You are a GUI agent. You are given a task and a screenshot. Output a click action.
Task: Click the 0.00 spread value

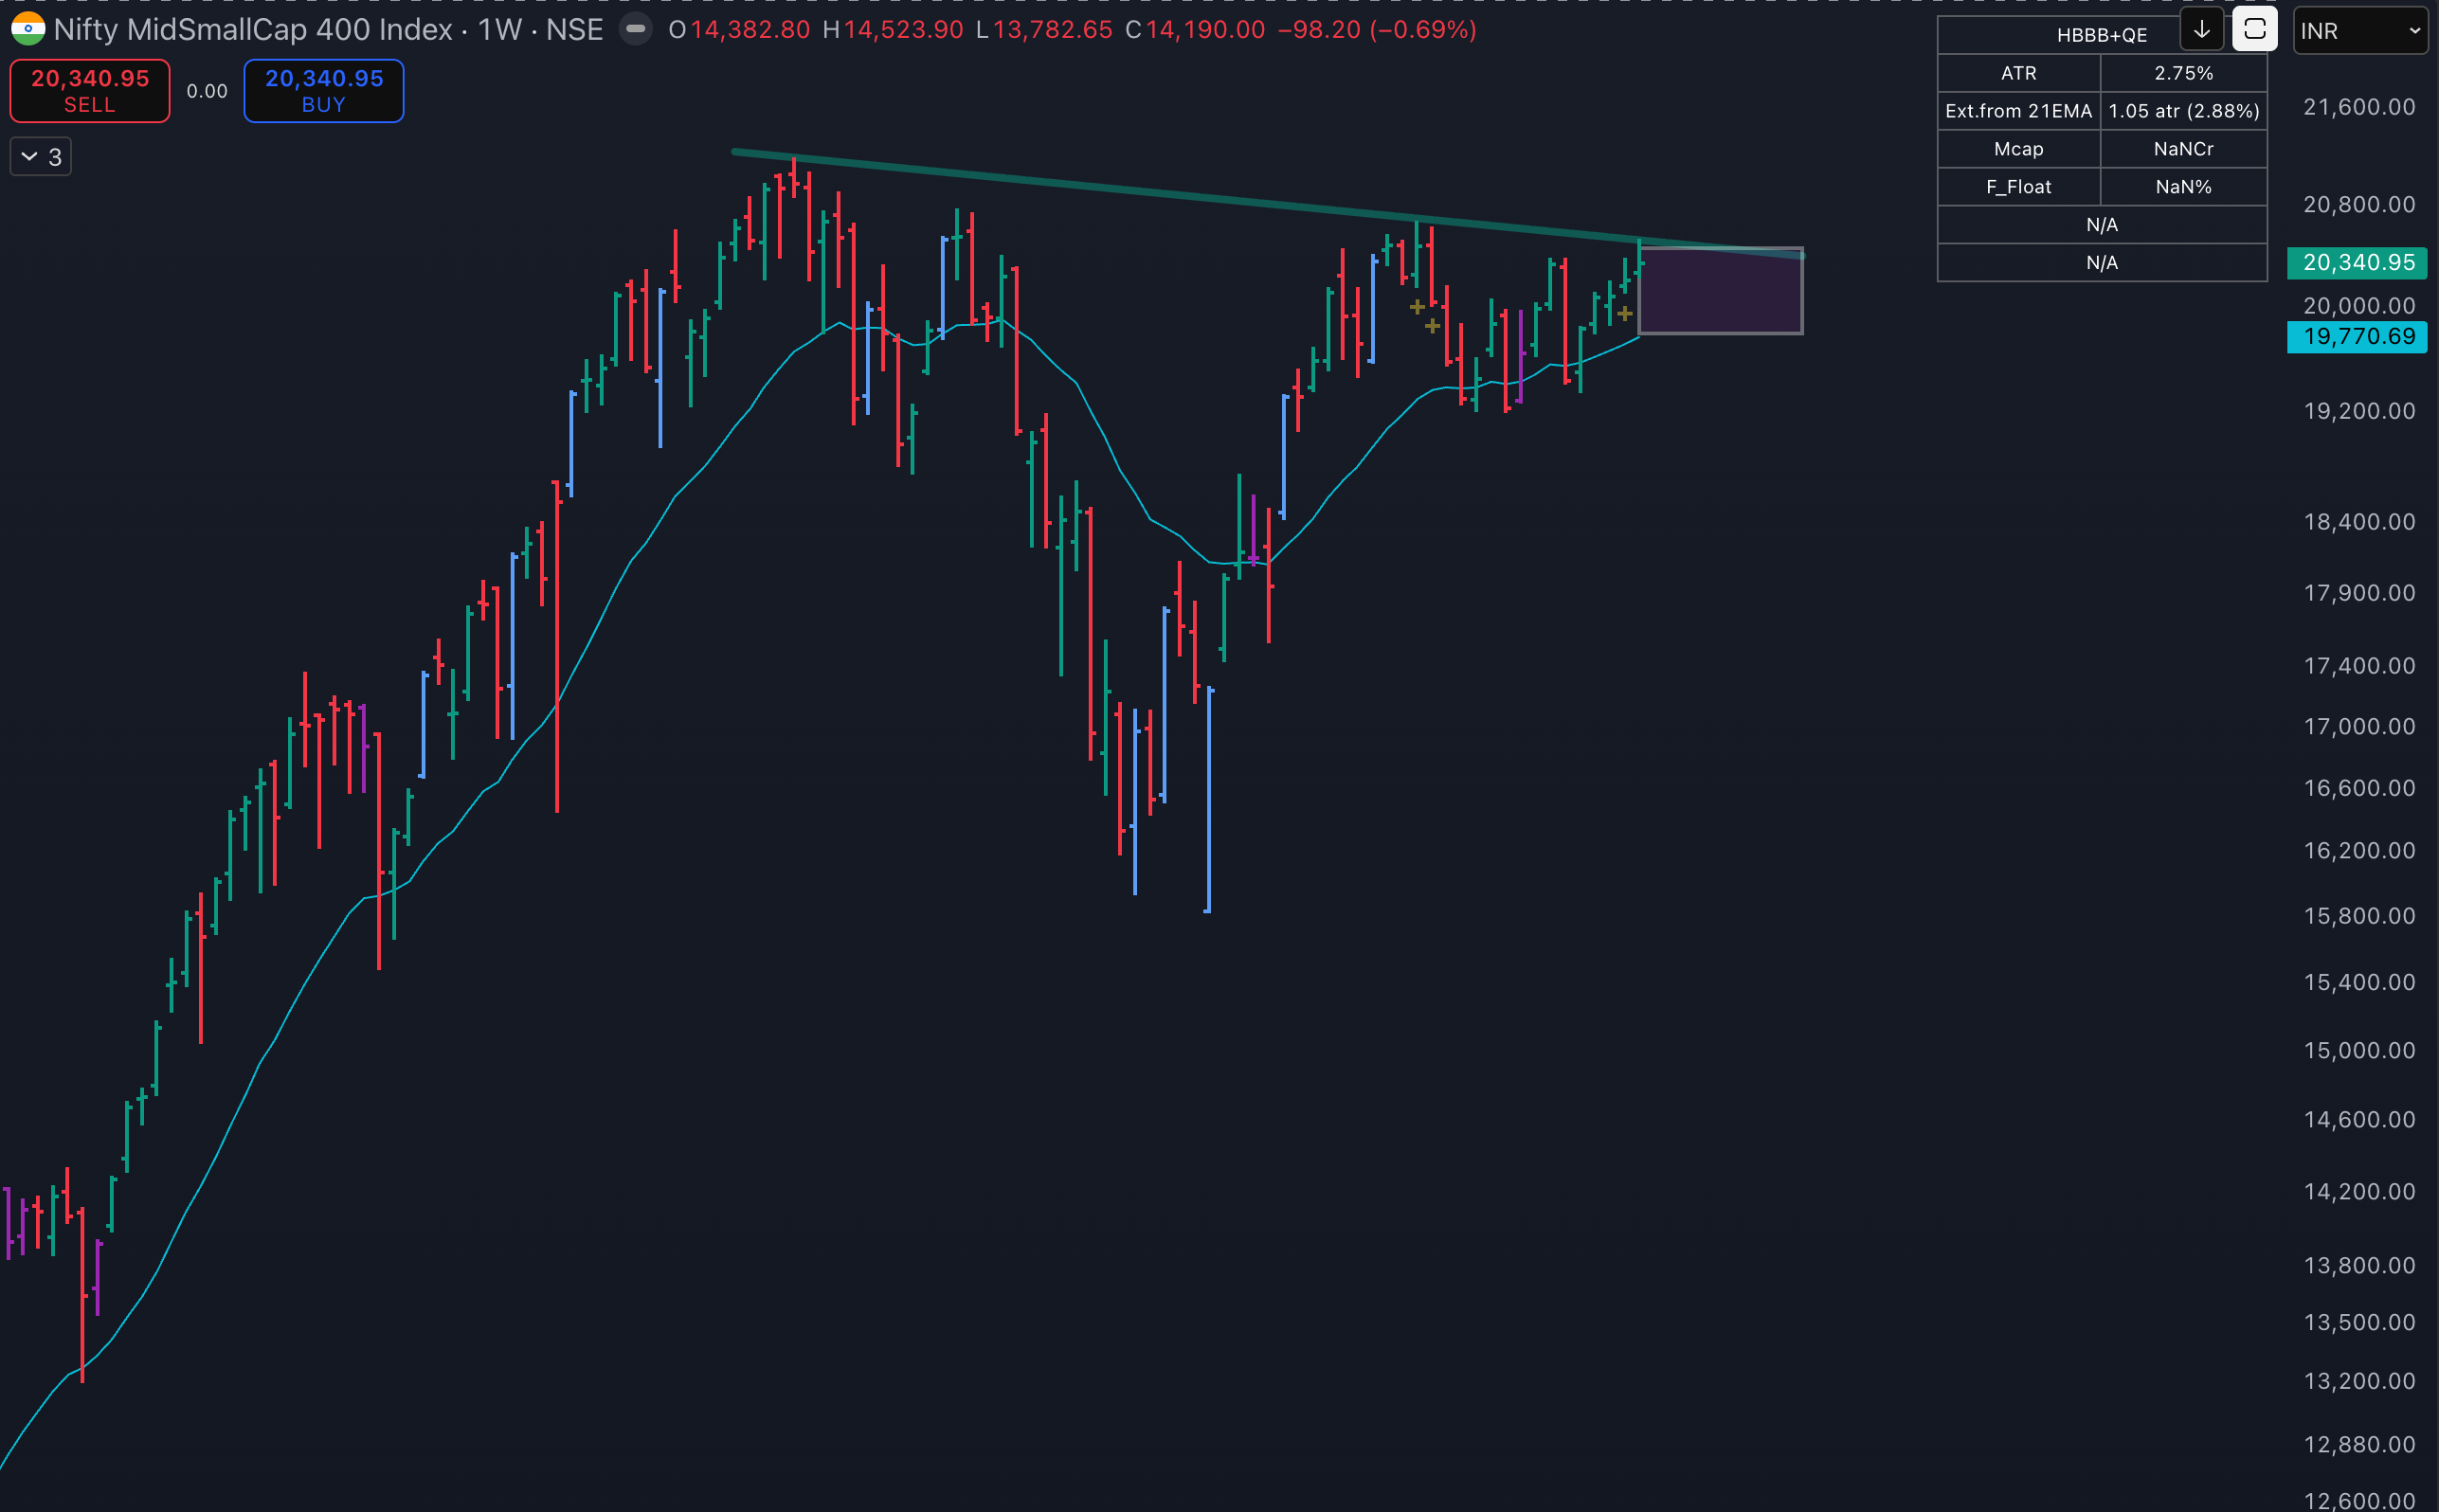207,91
